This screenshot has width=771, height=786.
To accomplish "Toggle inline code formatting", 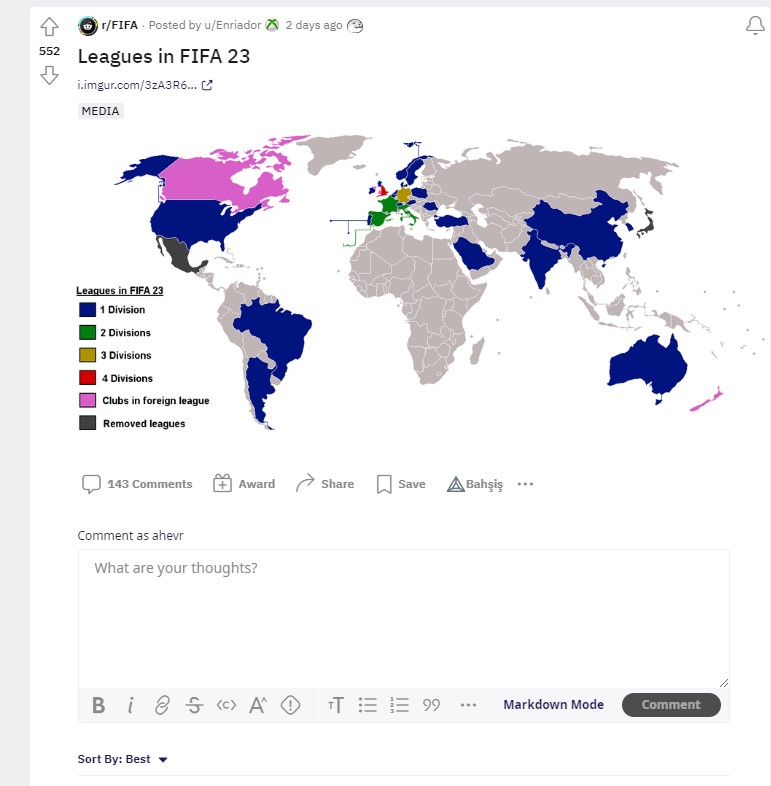I will [226, 705].
